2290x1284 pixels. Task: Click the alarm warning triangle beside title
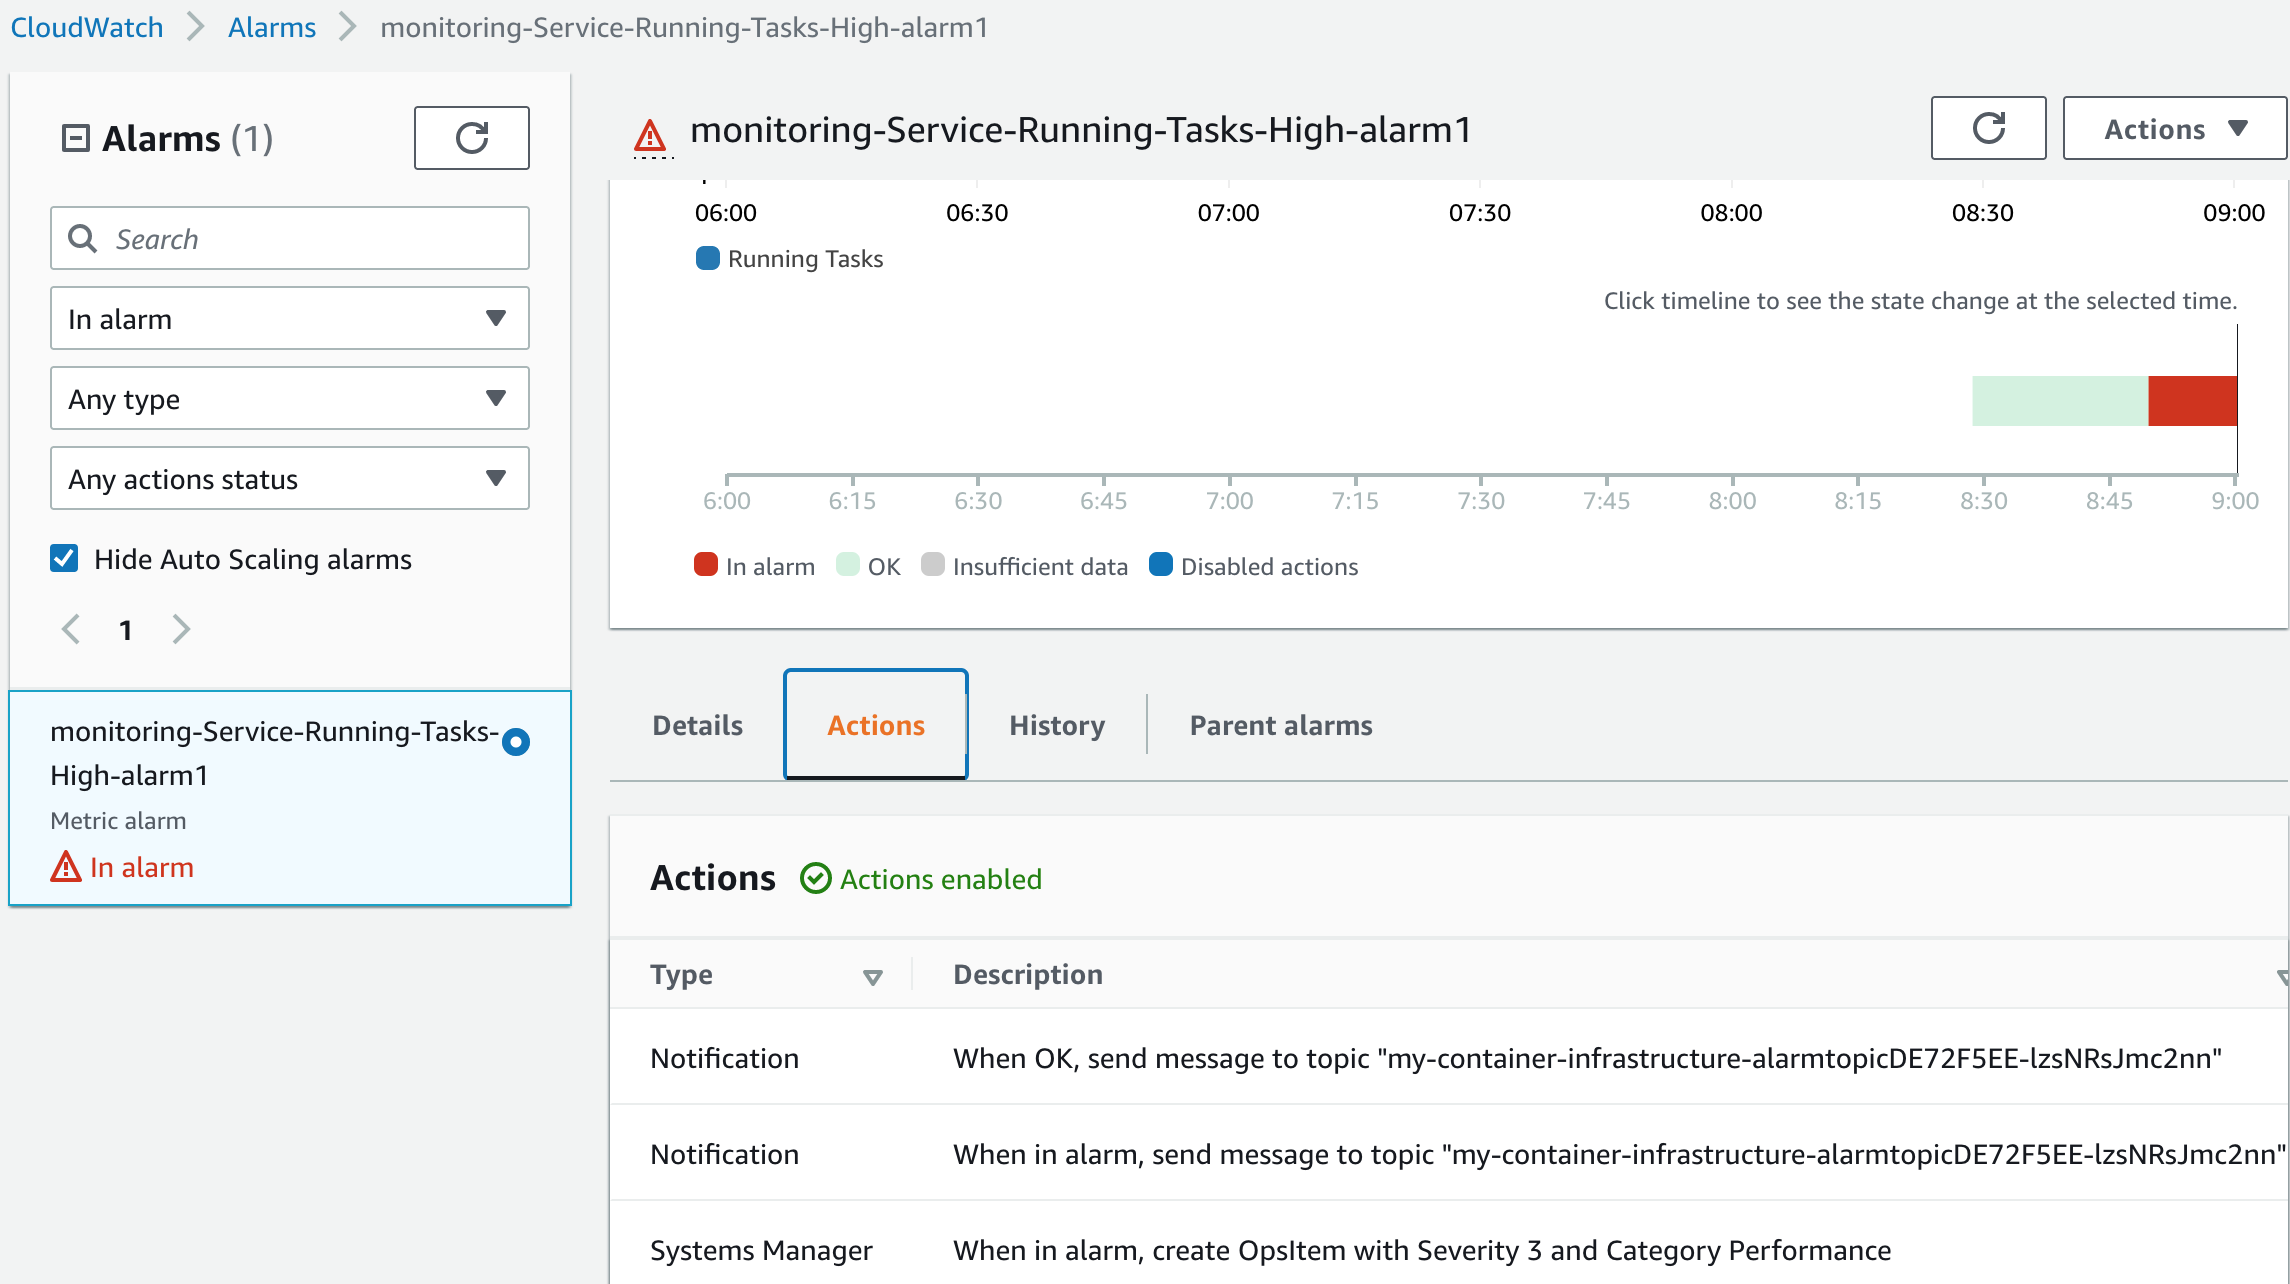point(650,134)
